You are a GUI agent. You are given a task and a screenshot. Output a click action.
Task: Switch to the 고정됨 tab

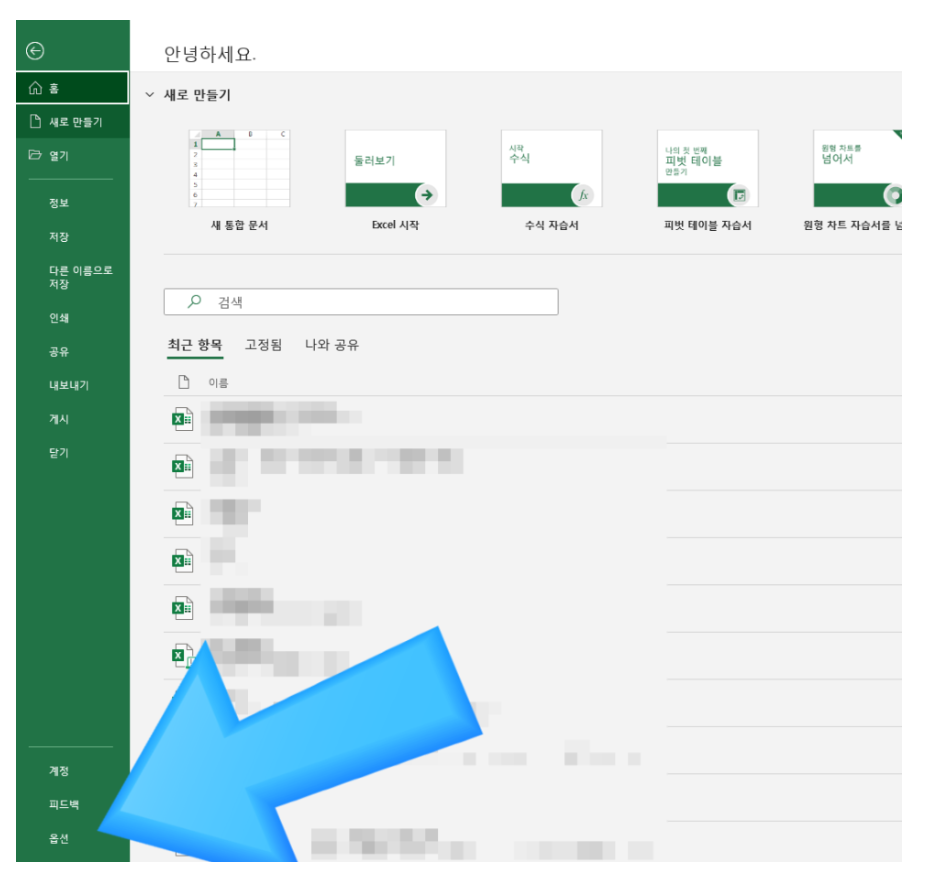(x=263, y=345)
